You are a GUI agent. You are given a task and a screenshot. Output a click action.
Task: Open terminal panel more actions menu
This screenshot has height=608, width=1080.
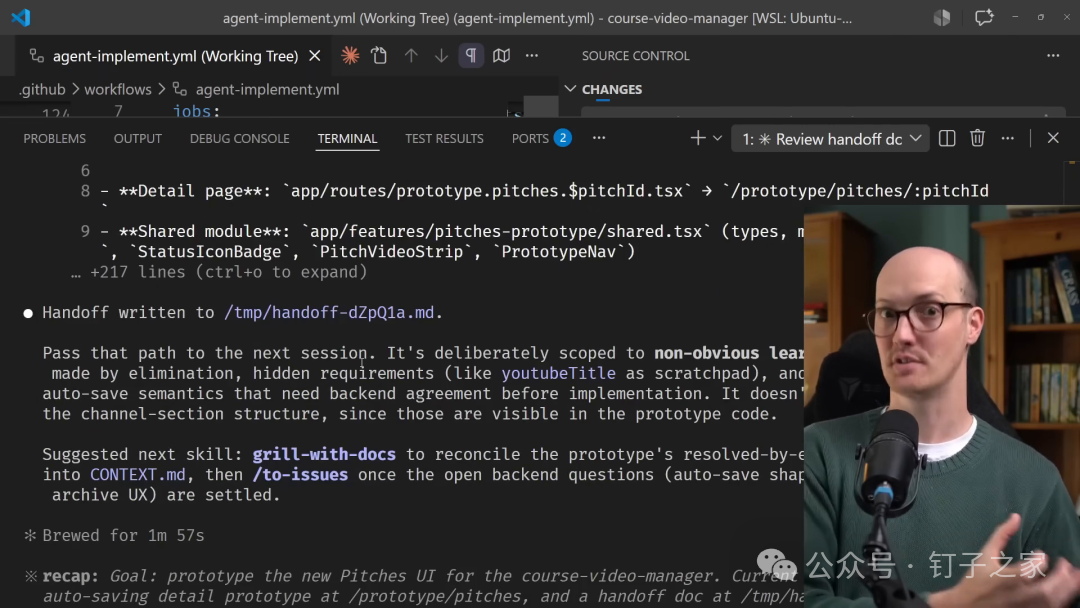1008,138
